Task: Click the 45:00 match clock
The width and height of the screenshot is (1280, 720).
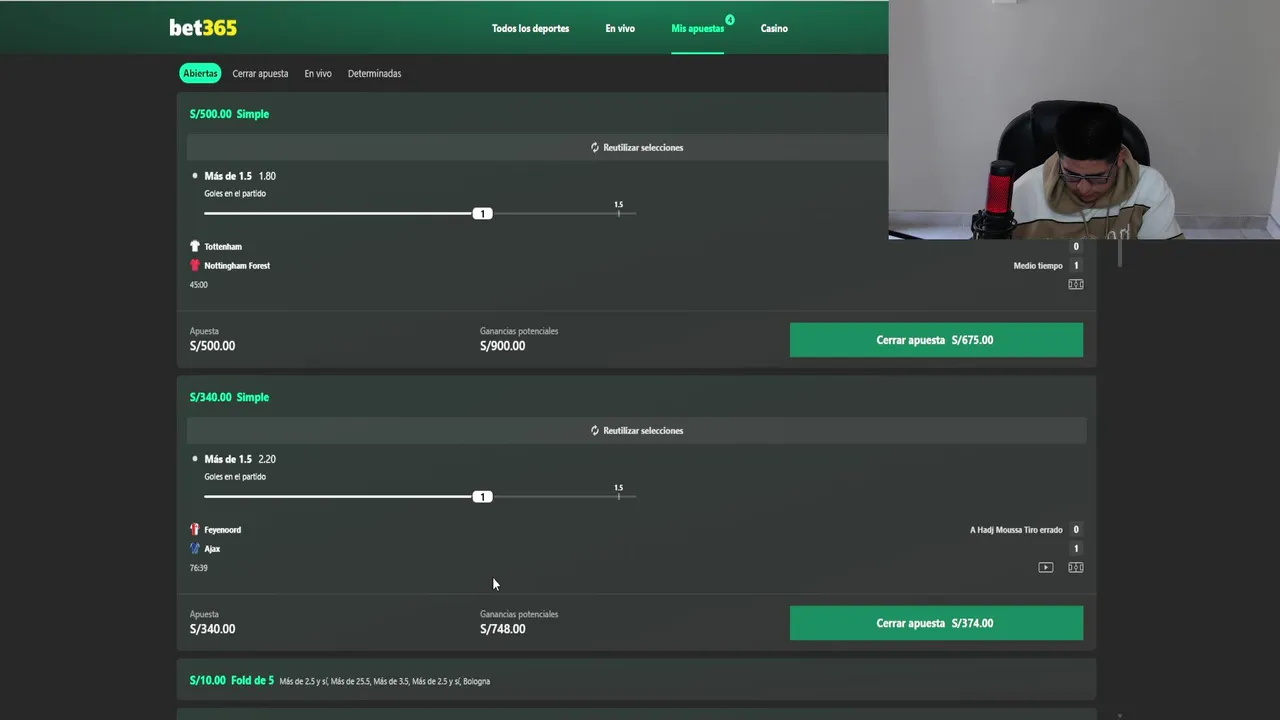Action: [x=199, y=285]
